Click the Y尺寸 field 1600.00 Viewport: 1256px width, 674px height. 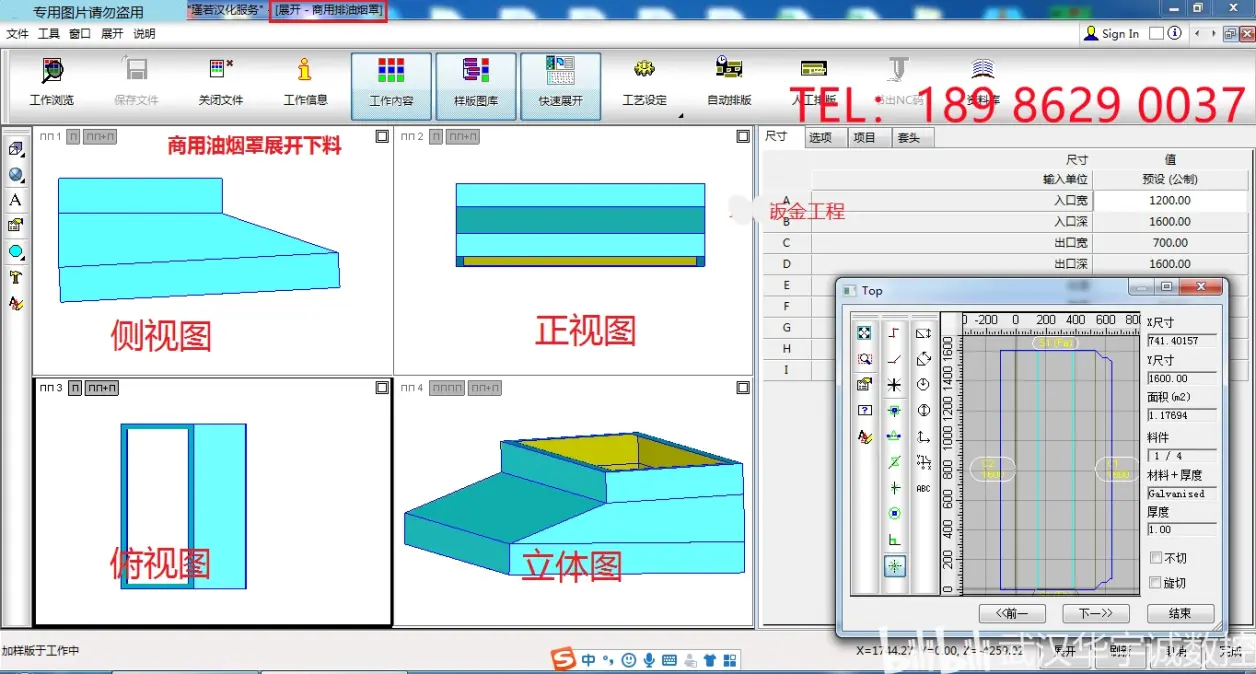[x=1181, y=378]
